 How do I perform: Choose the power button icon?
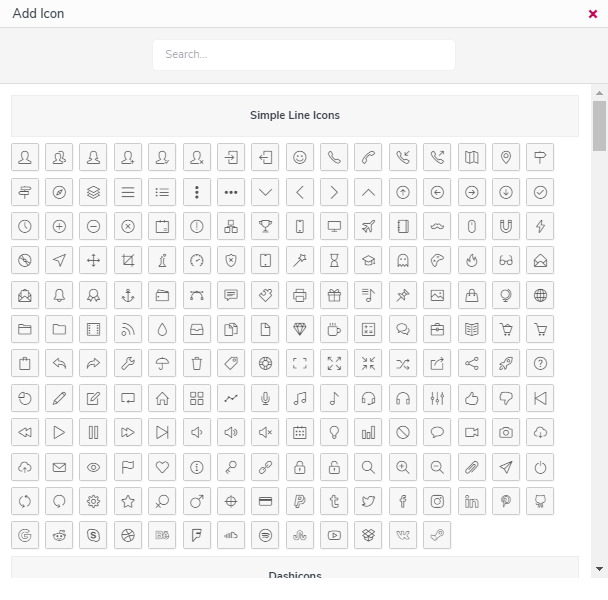coord(540,467)
